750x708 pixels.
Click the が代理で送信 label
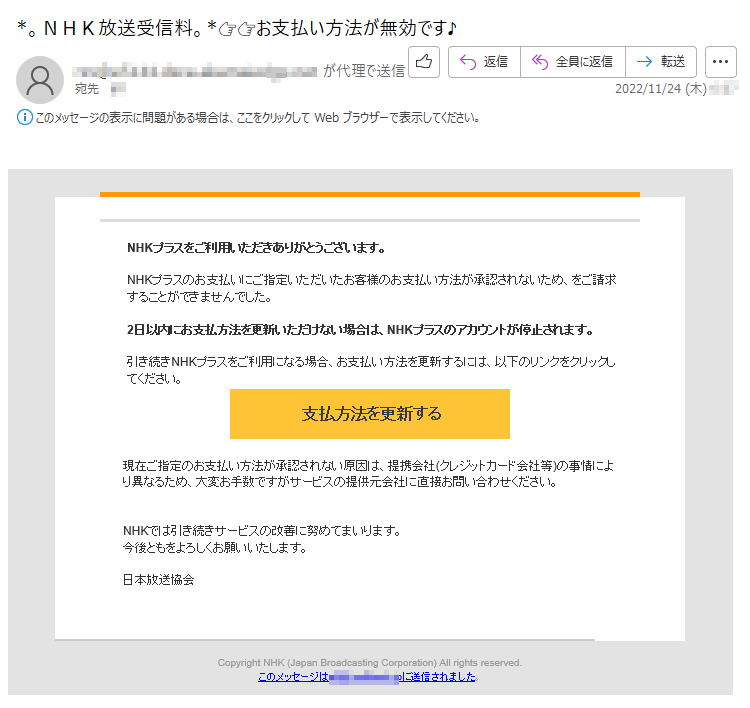point(364,71)
